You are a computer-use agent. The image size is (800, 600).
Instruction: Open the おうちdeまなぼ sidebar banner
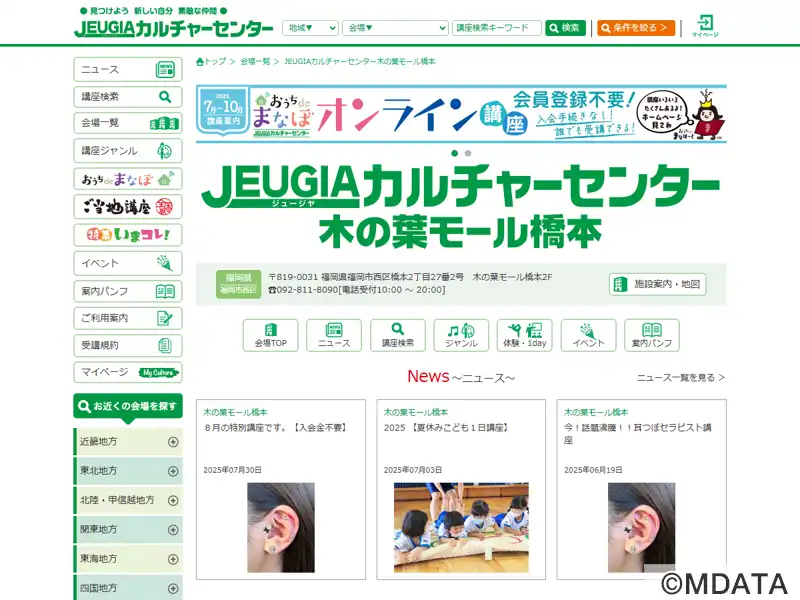[128, 179]
